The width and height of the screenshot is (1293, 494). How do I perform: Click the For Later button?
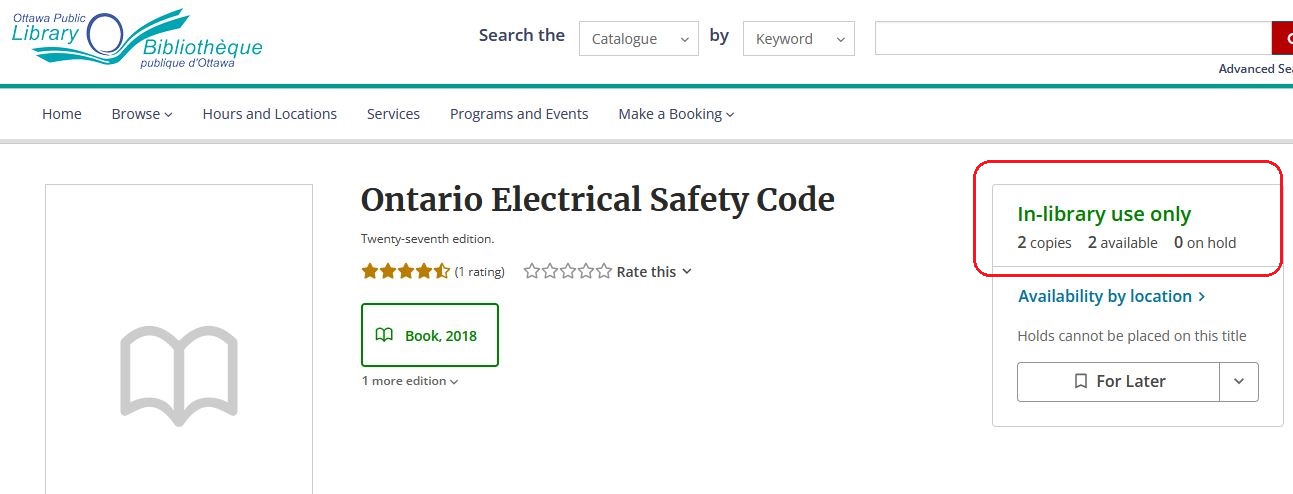(1118, 381)
